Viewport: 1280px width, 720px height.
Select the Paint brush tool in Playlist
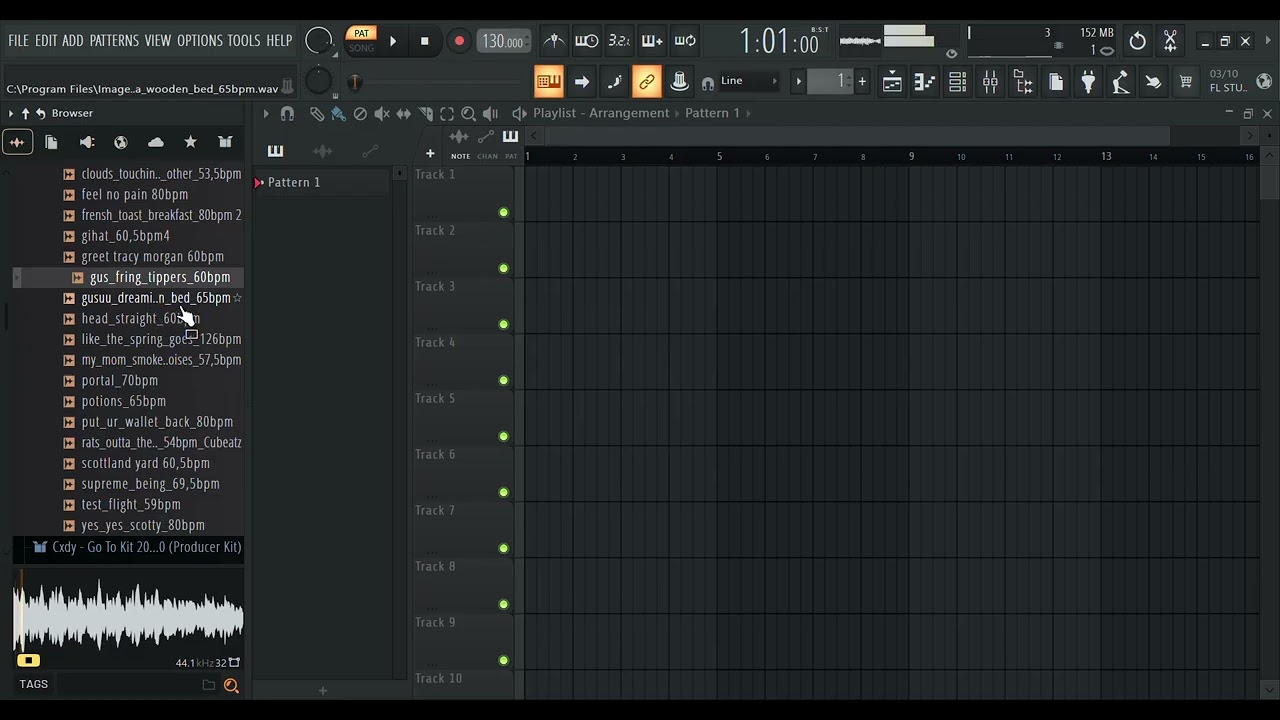[x=338, y=114]
